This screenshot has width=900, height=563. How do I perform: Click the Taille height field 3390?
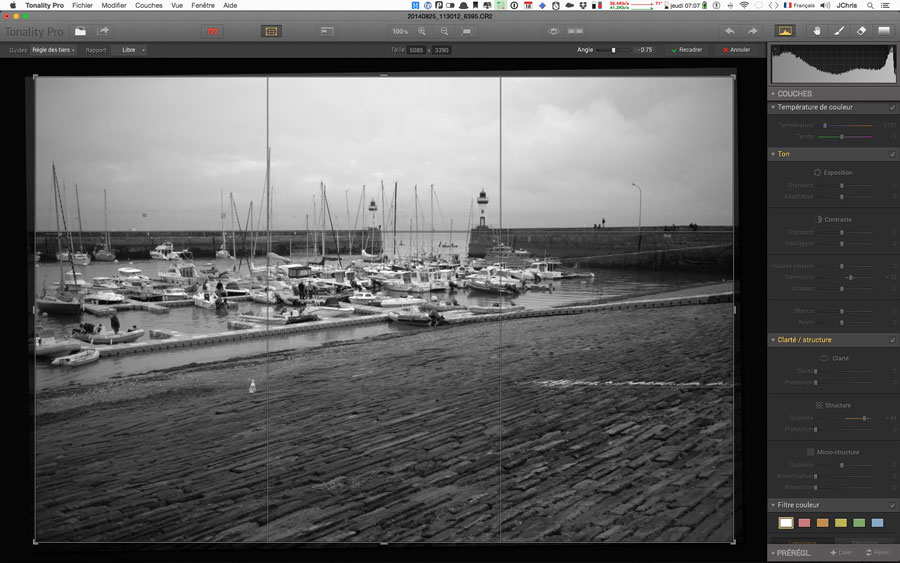pos(441,51)
